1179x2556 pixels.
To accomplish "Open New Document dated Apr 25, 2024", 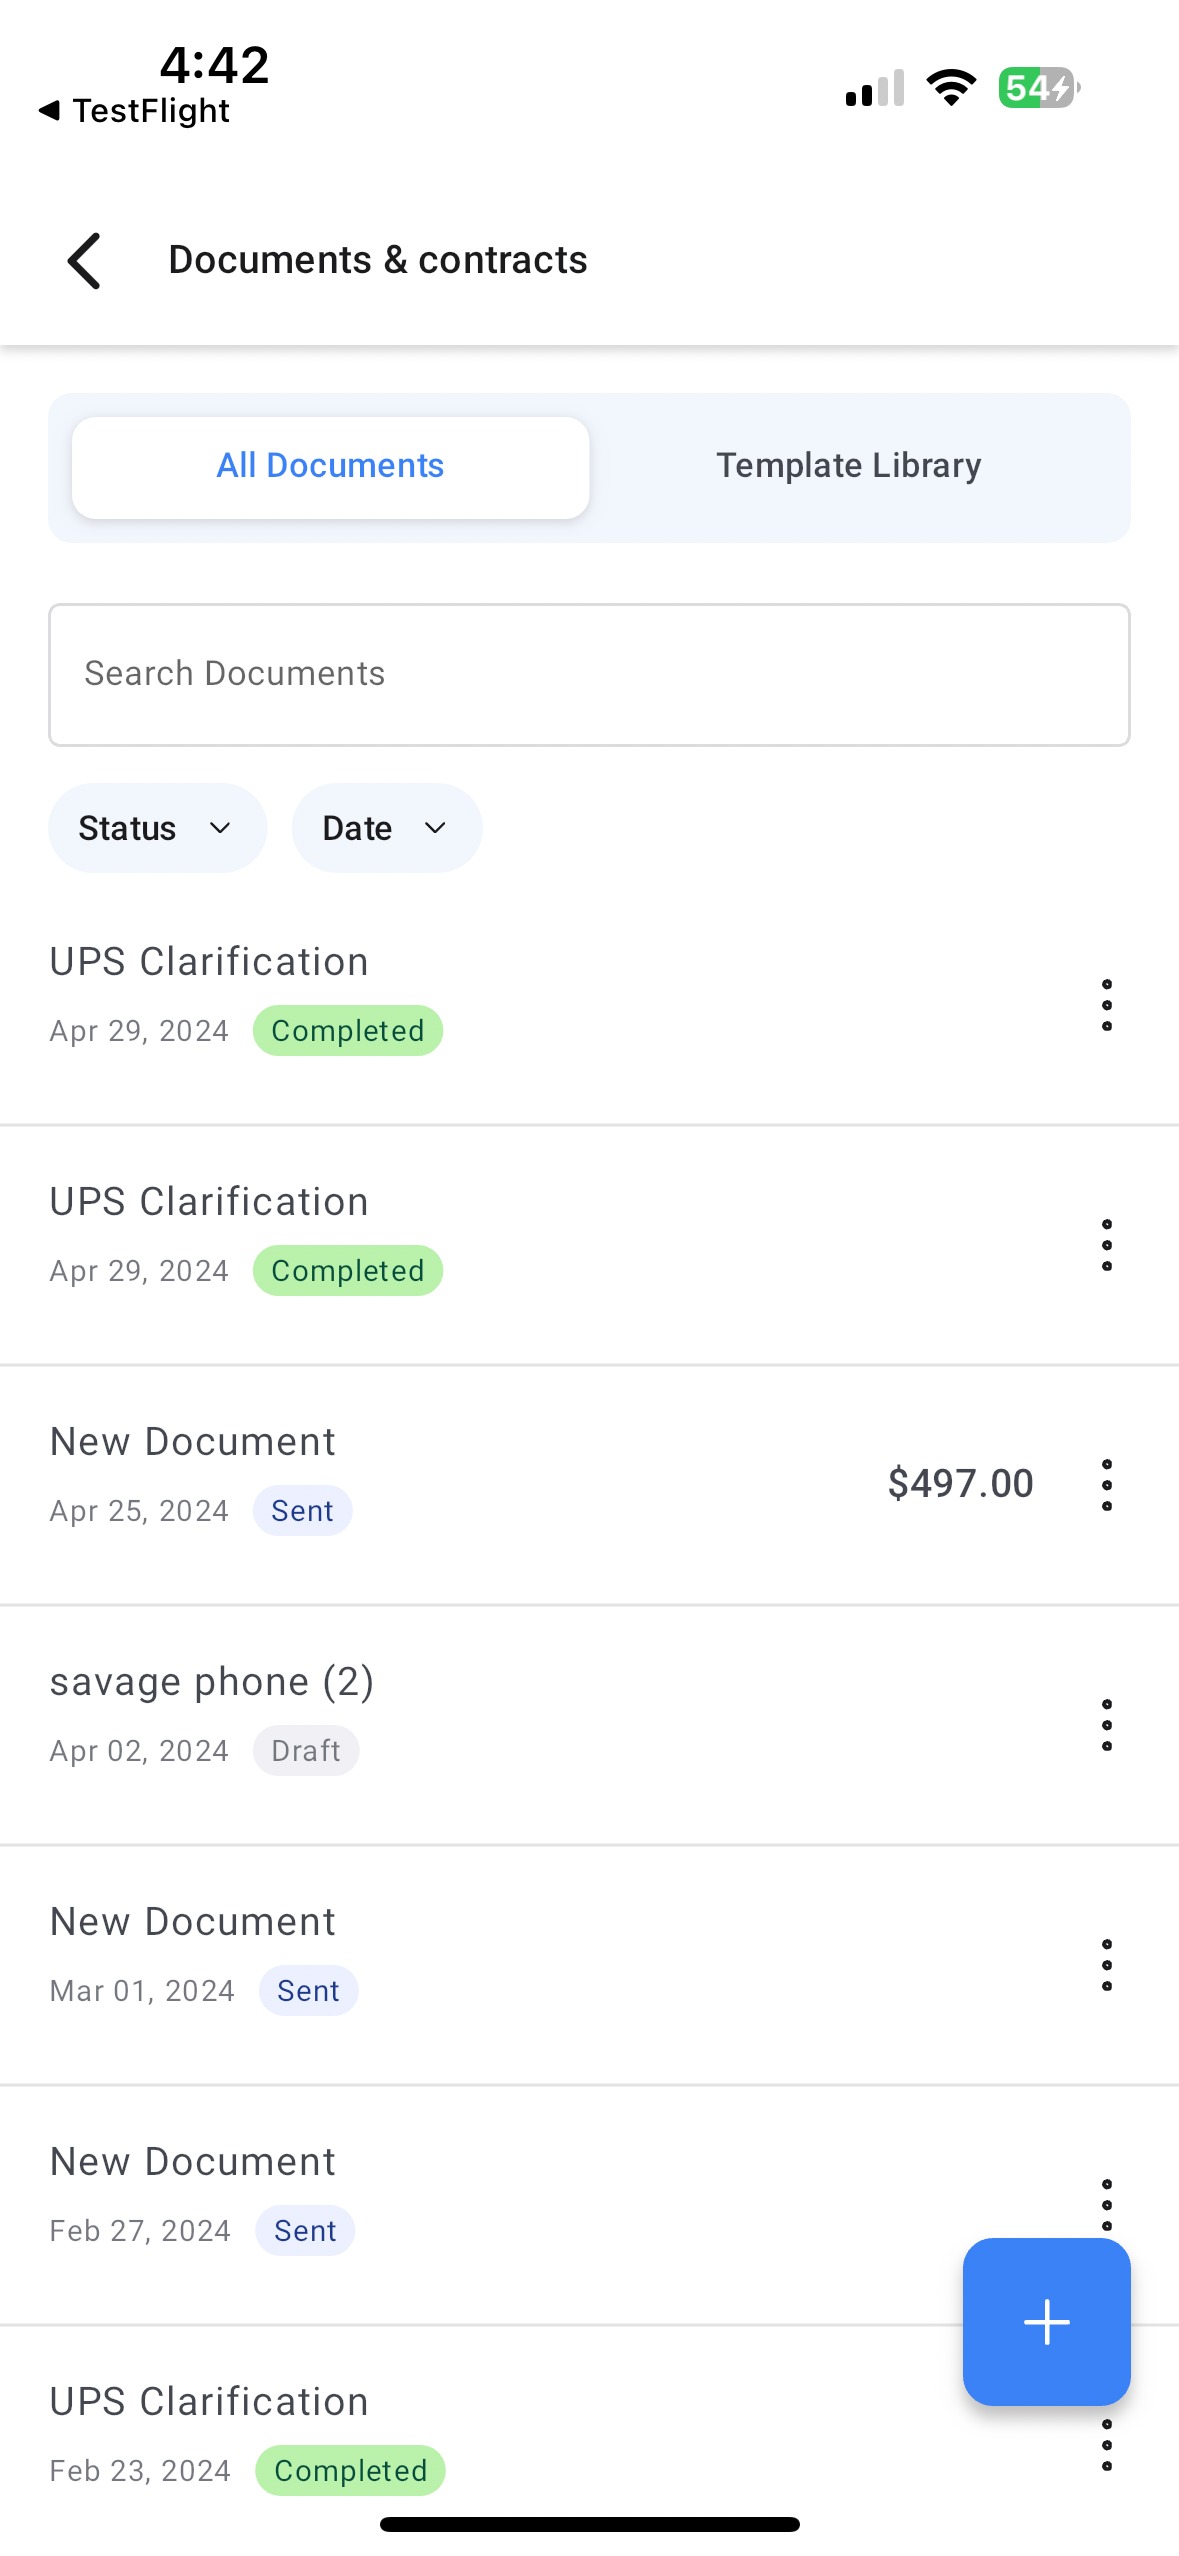I will pos(193,1442).
